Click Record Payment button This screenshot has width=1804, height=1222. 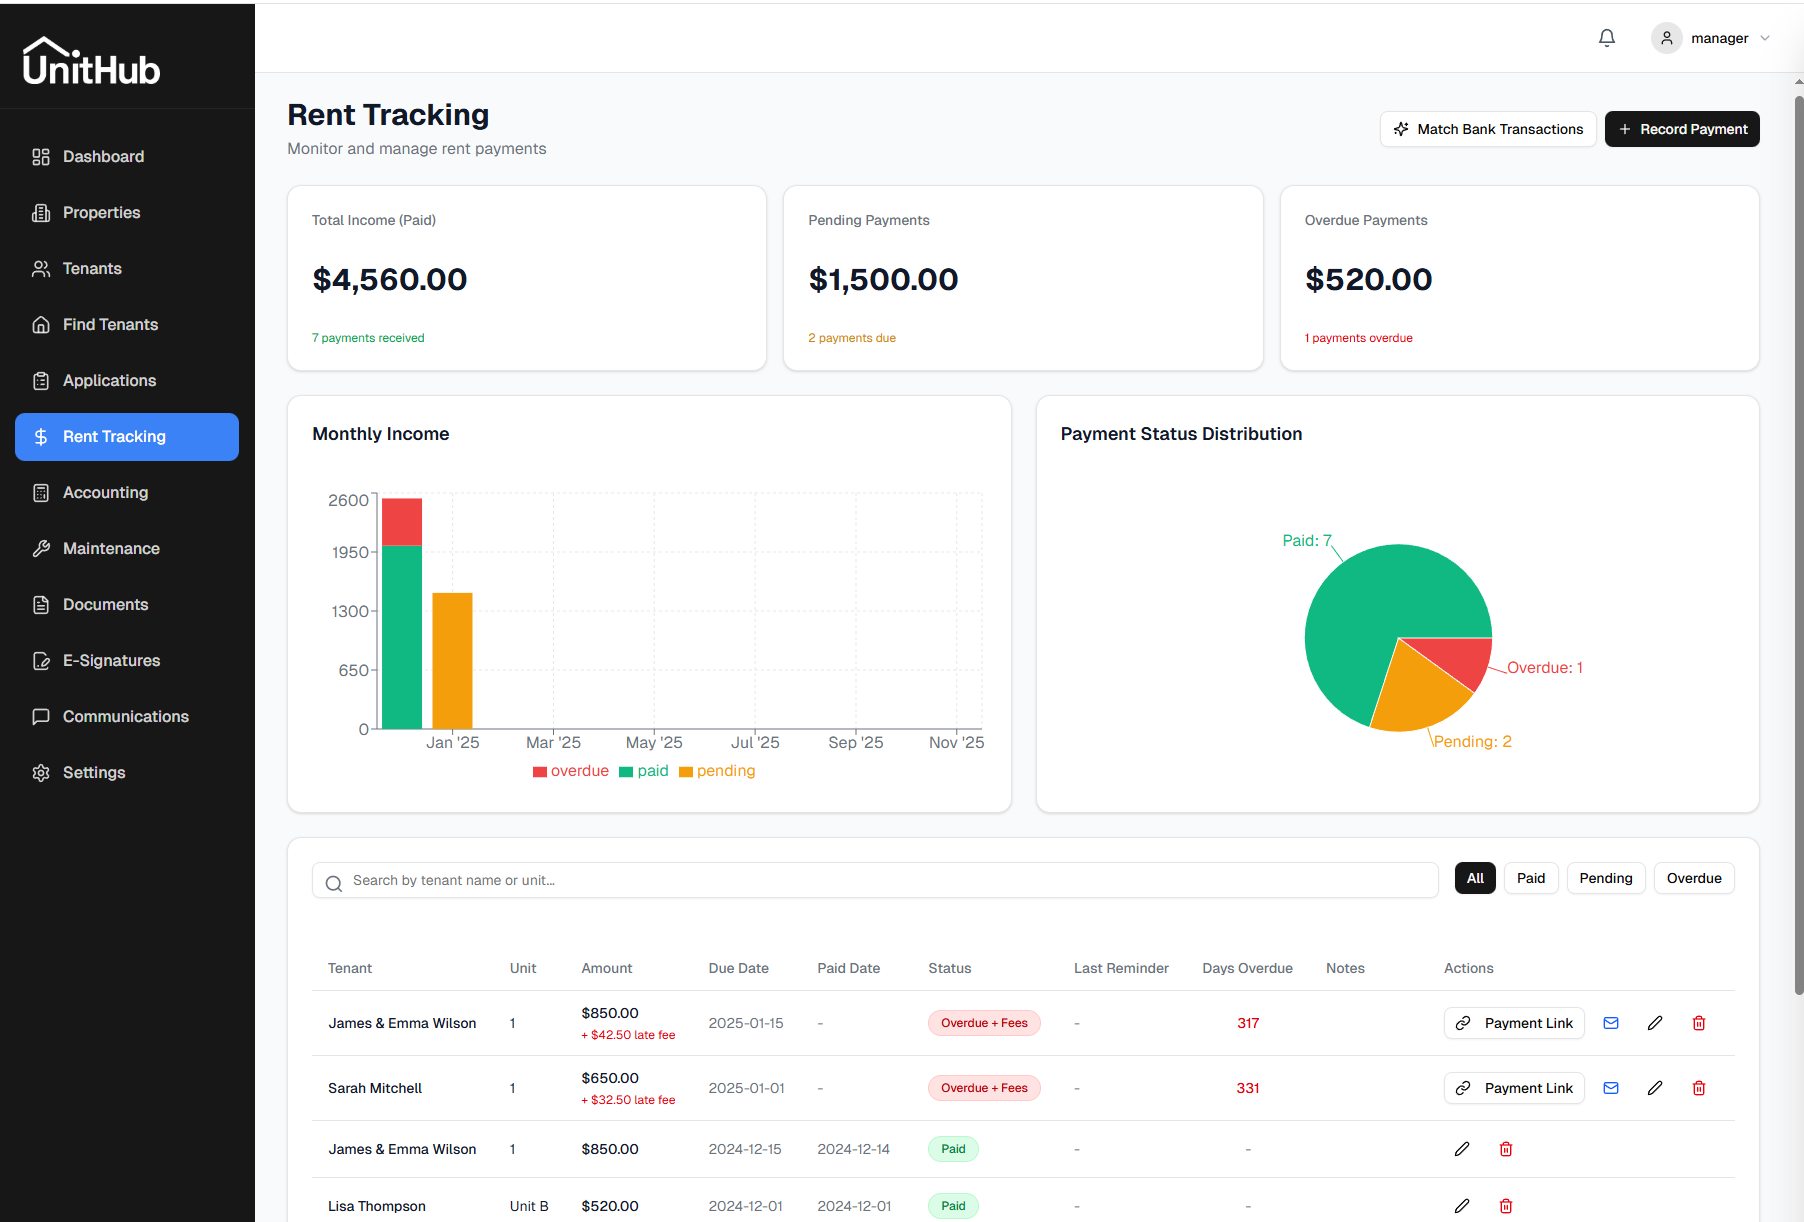coord(1681,129)
